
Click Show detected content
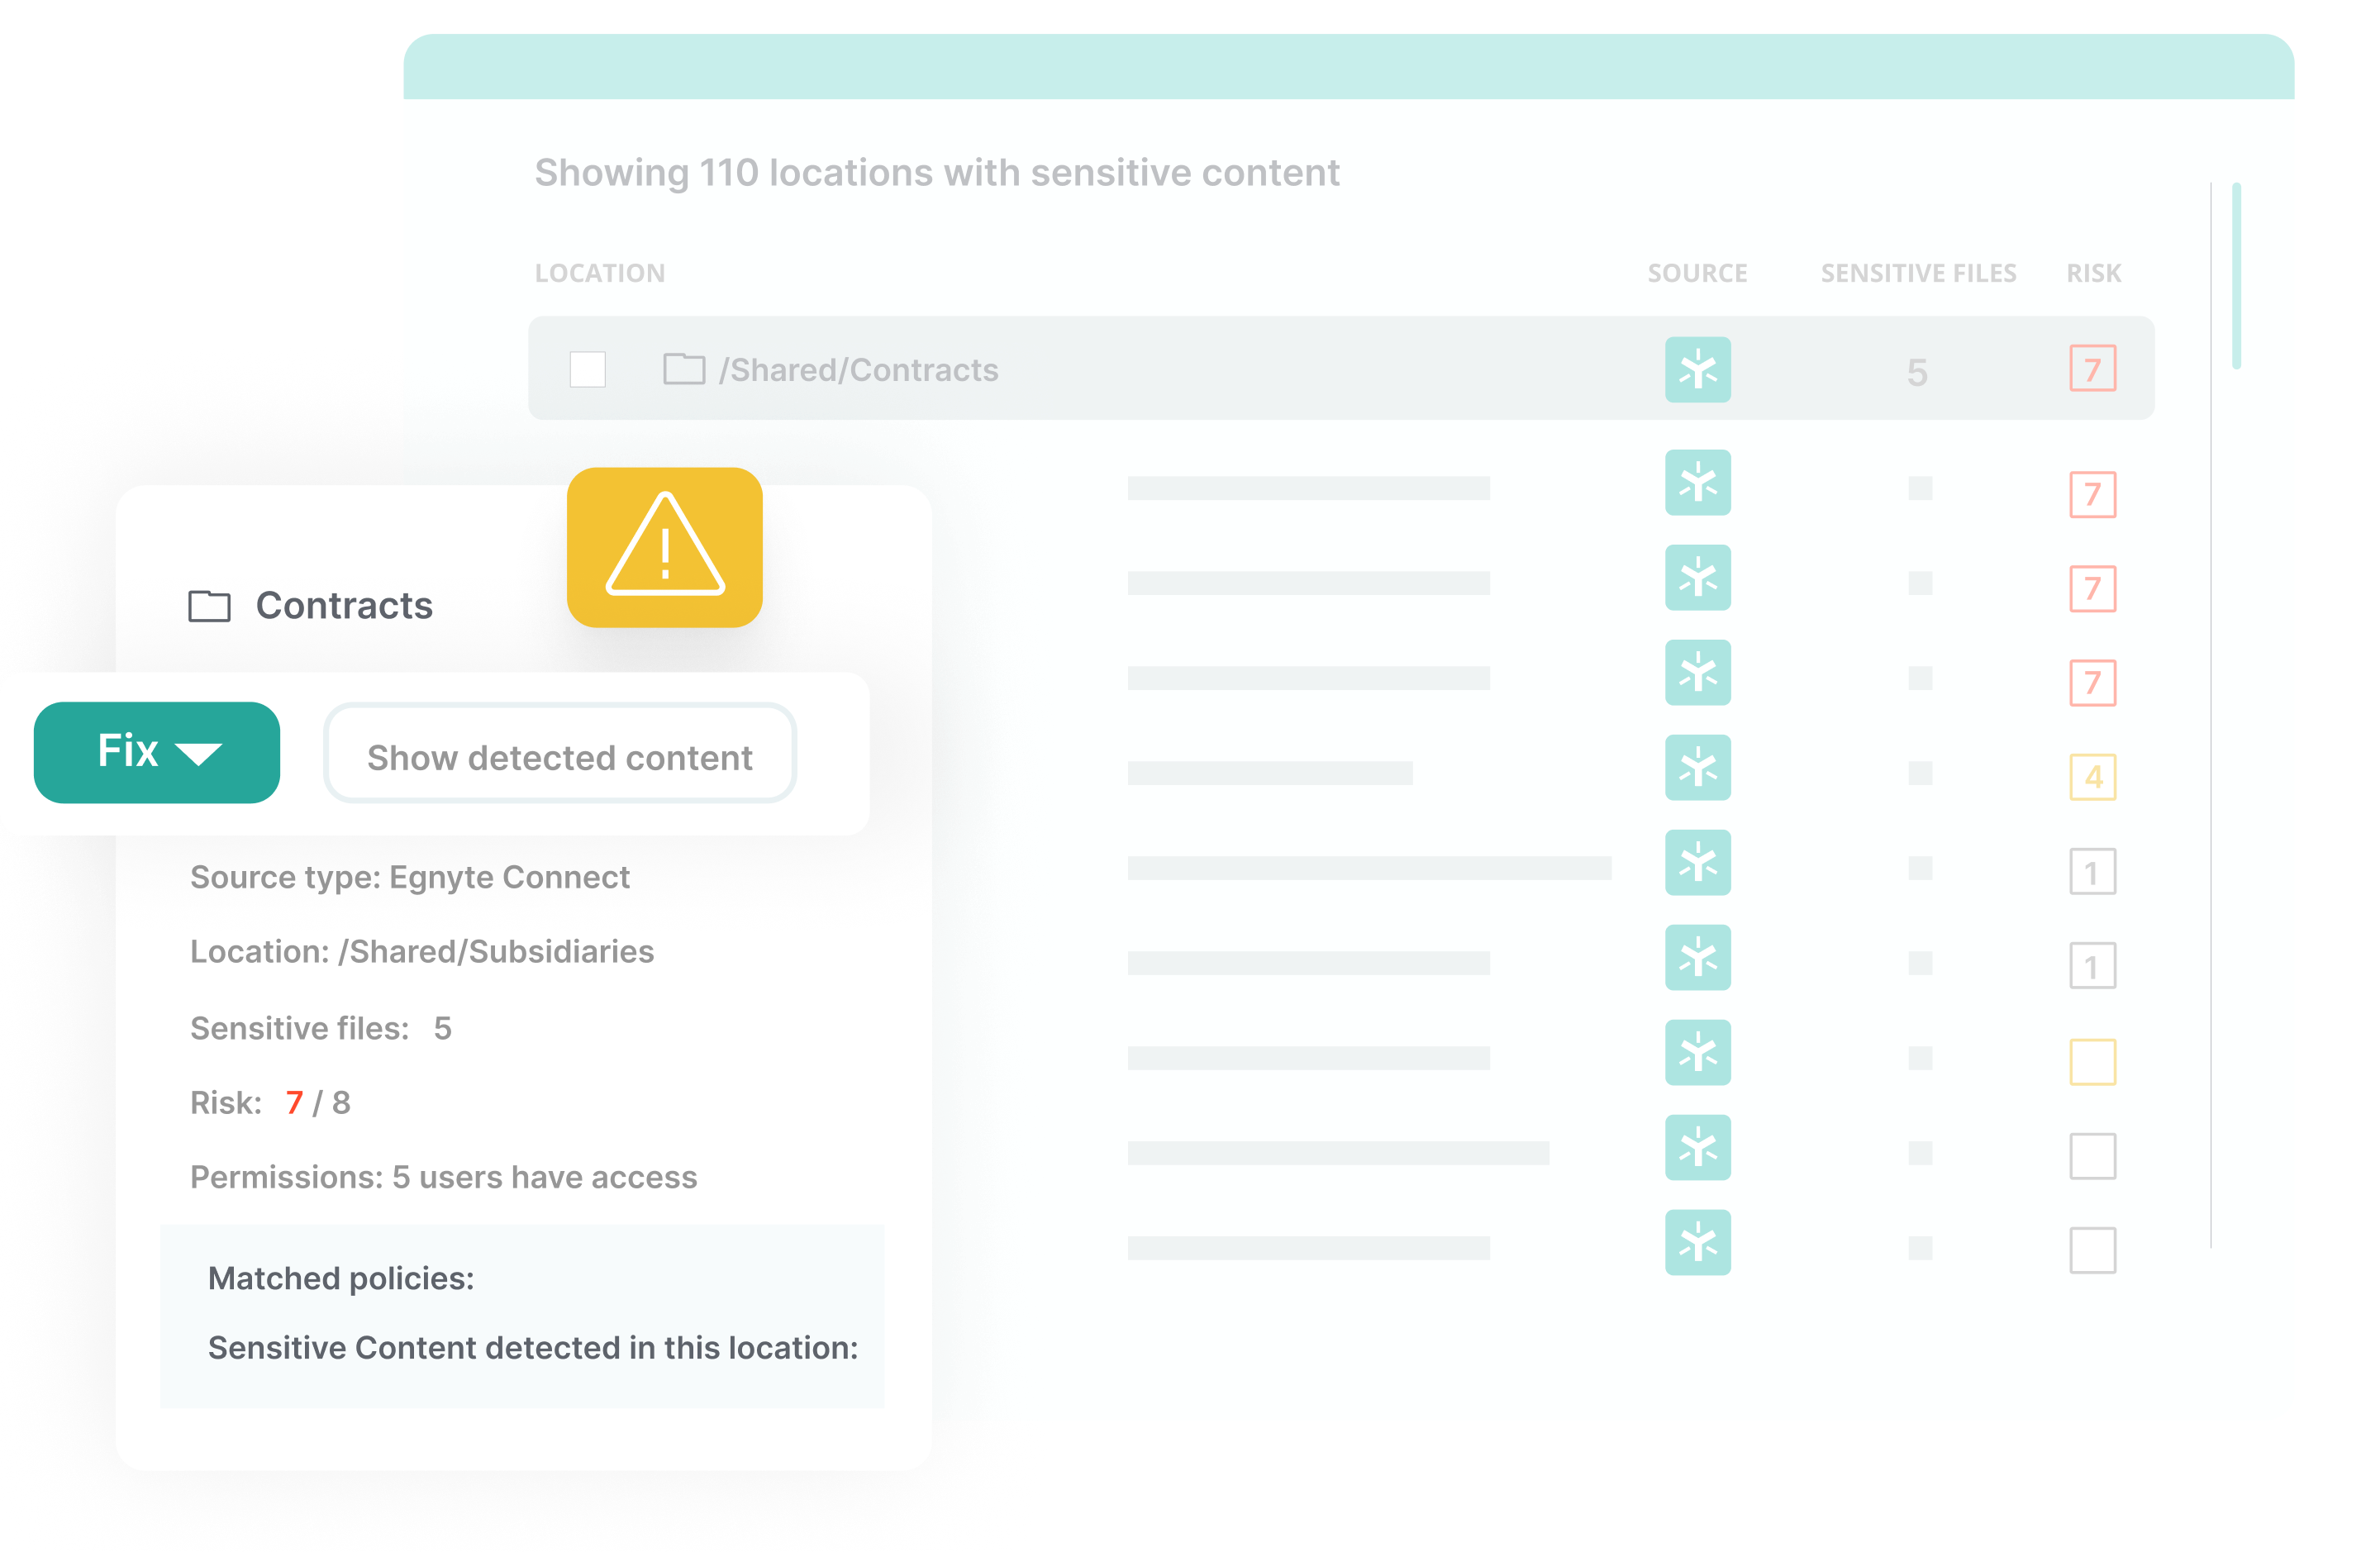point(560,757)
